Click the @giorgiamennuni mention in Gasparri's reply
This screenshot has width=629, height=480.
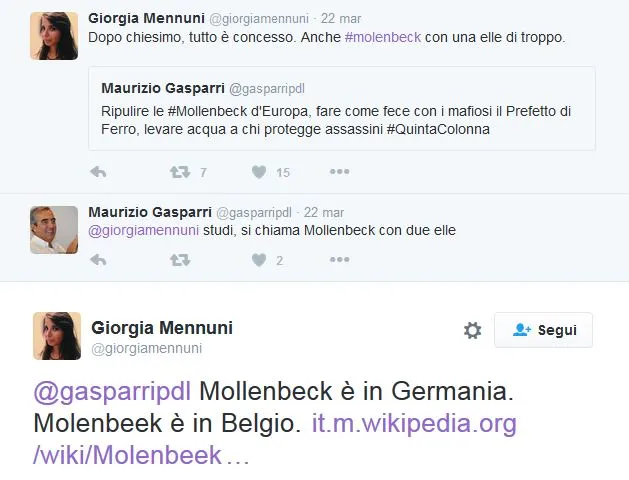[x=144, y=231]
